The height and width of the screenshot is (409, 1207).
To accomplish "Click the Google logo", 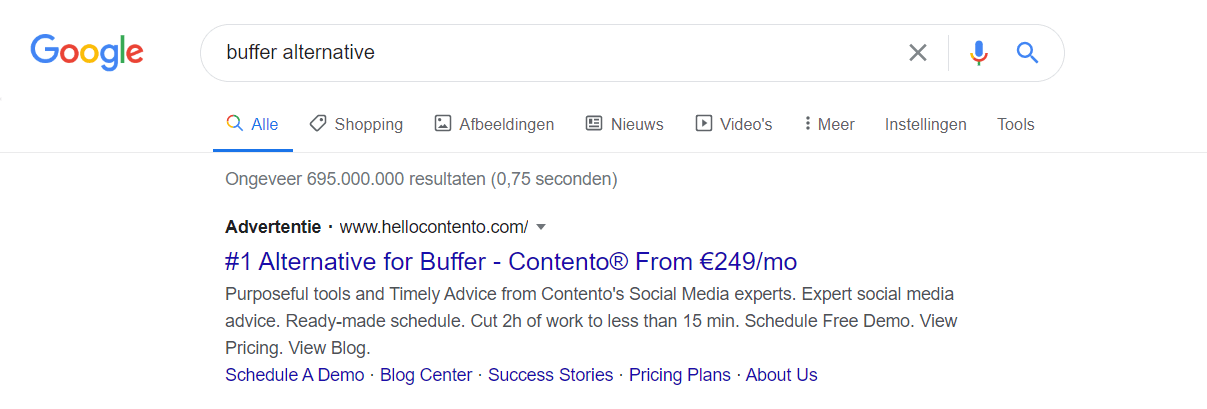I will click(87, 52).
